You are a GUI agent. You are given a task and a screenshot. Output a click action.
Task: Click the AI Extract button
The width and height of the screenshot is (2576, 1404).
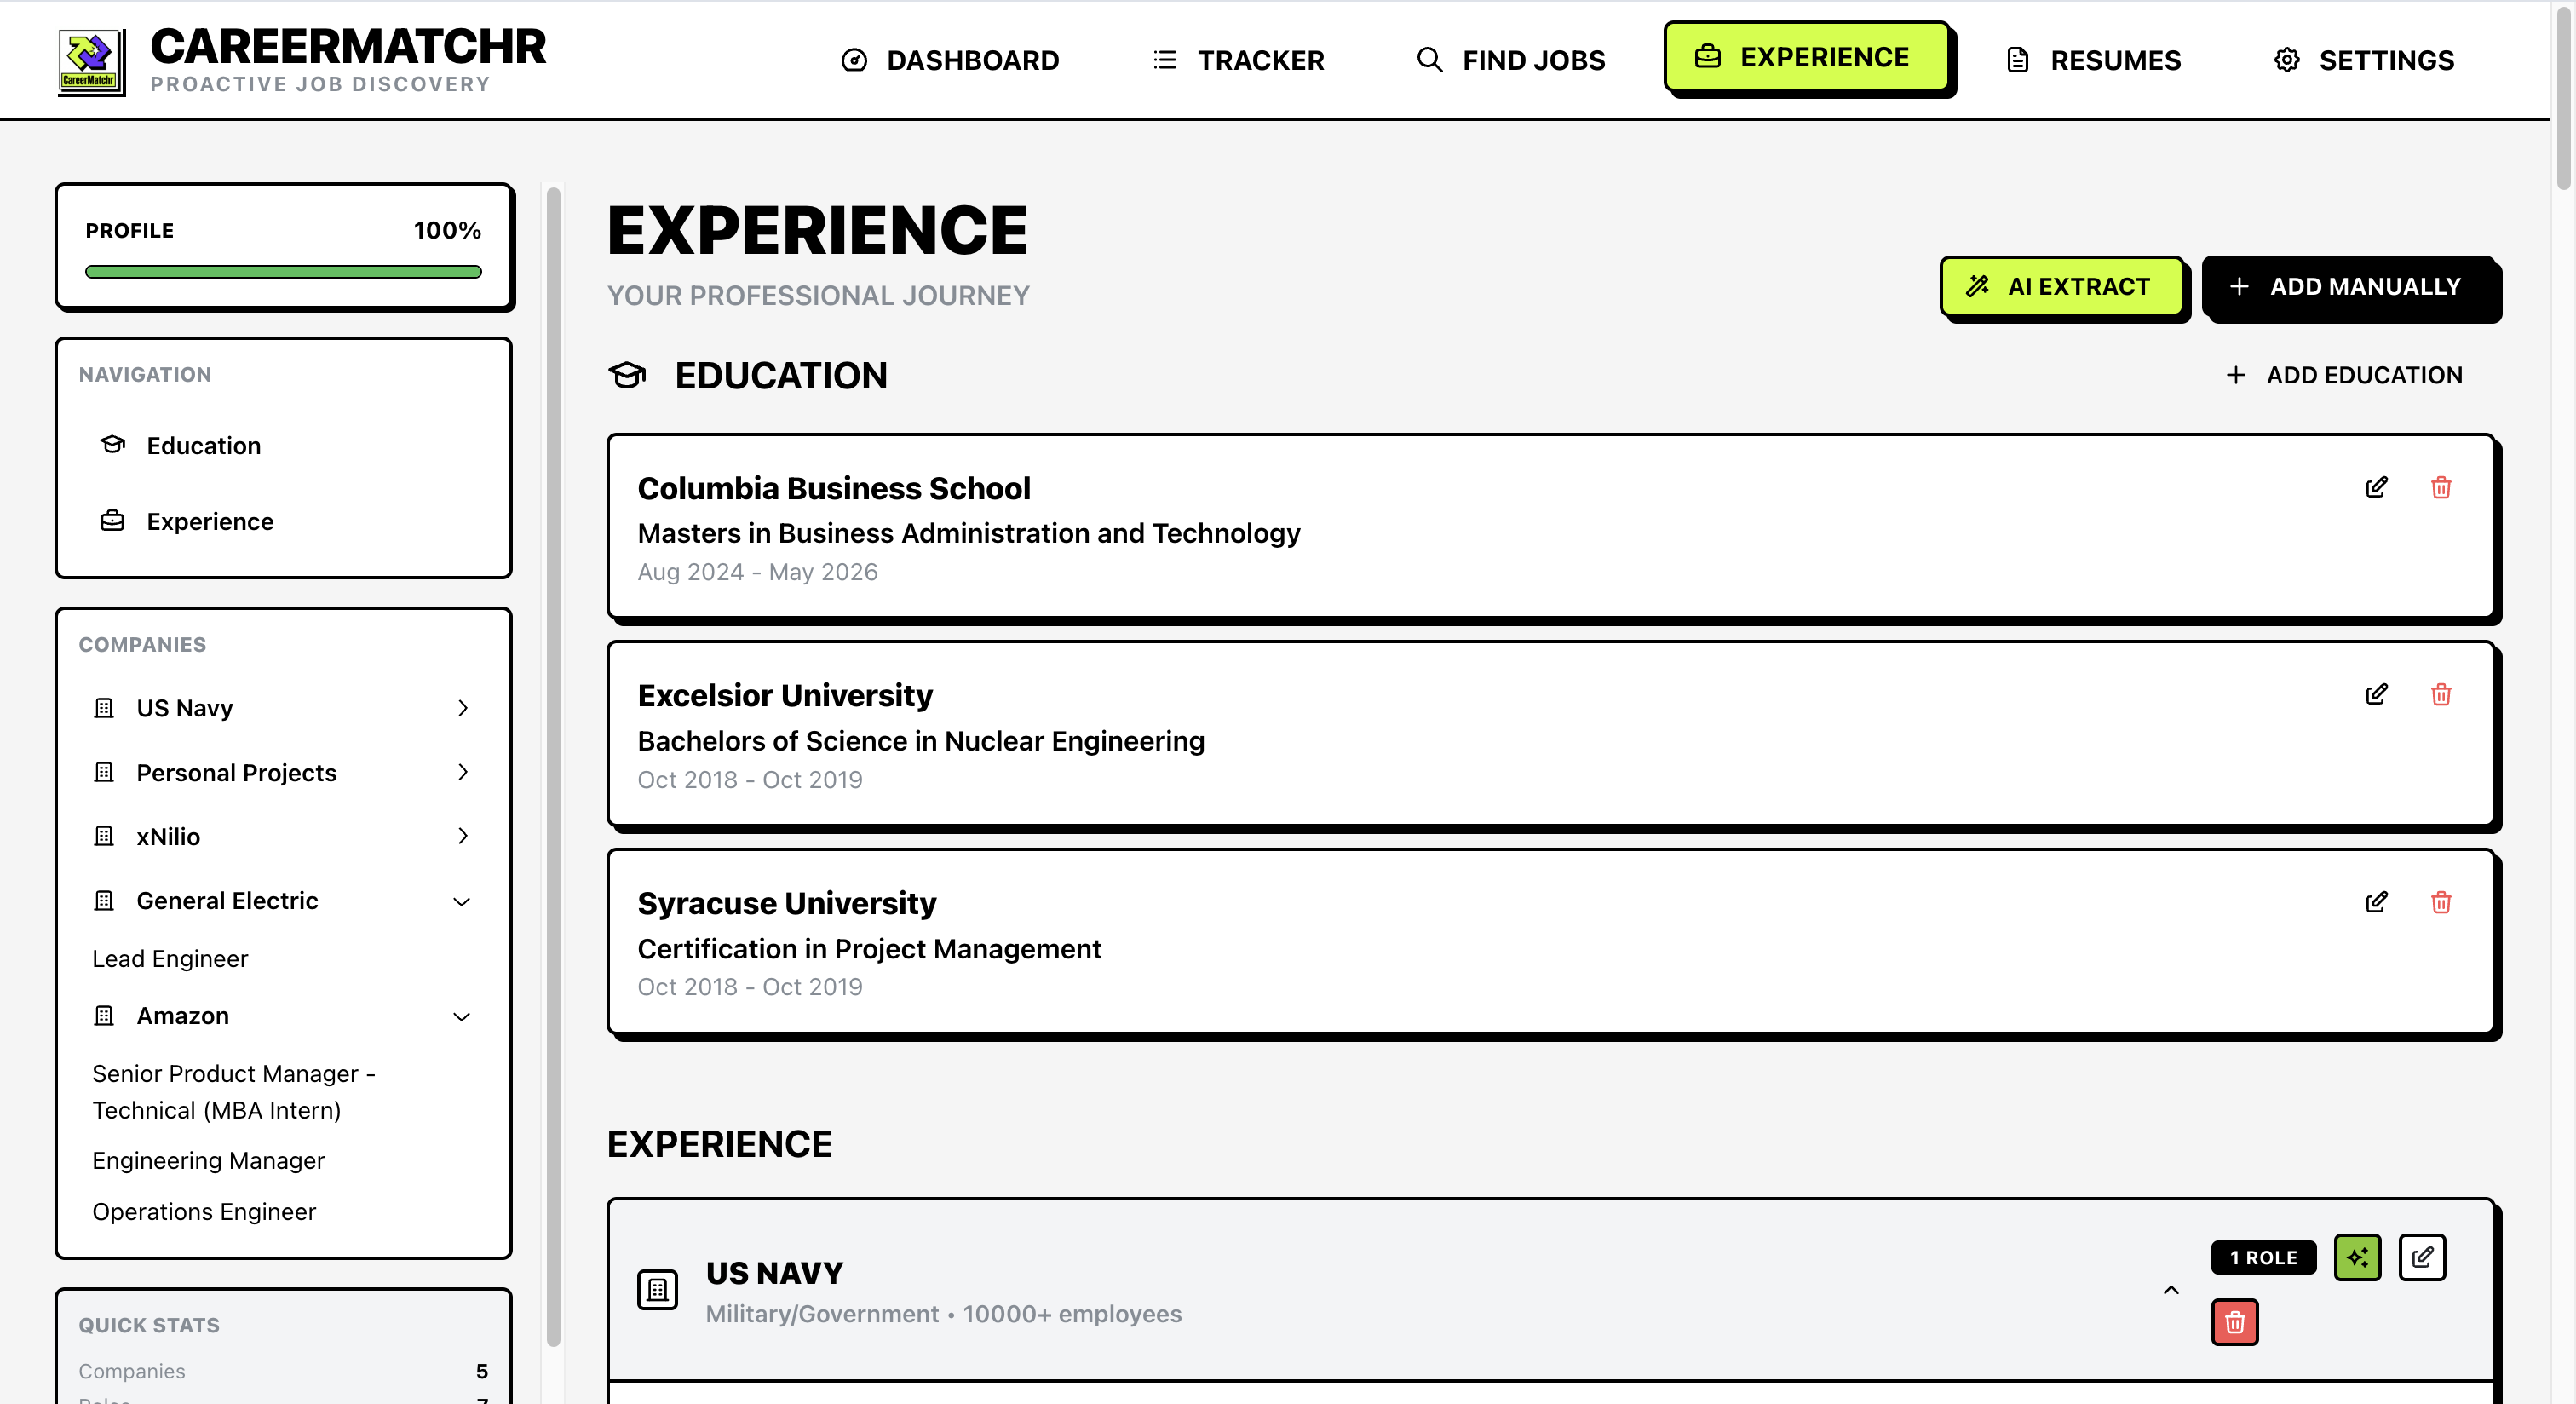(x=2061, y=287)
